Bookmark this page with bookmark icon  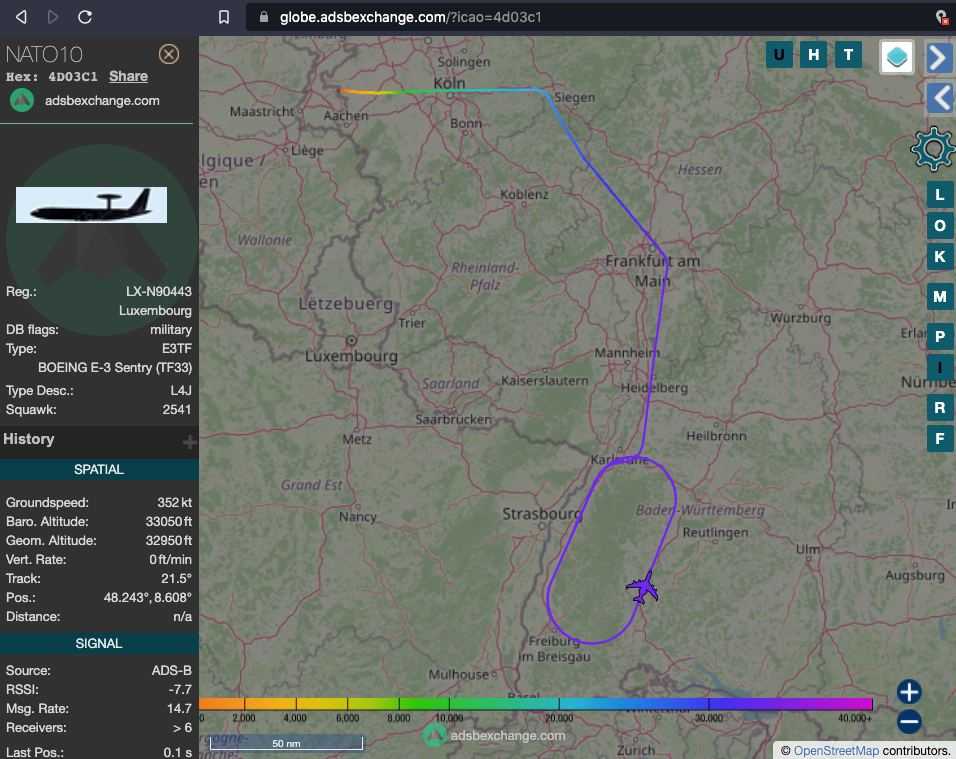click(224, 17)
